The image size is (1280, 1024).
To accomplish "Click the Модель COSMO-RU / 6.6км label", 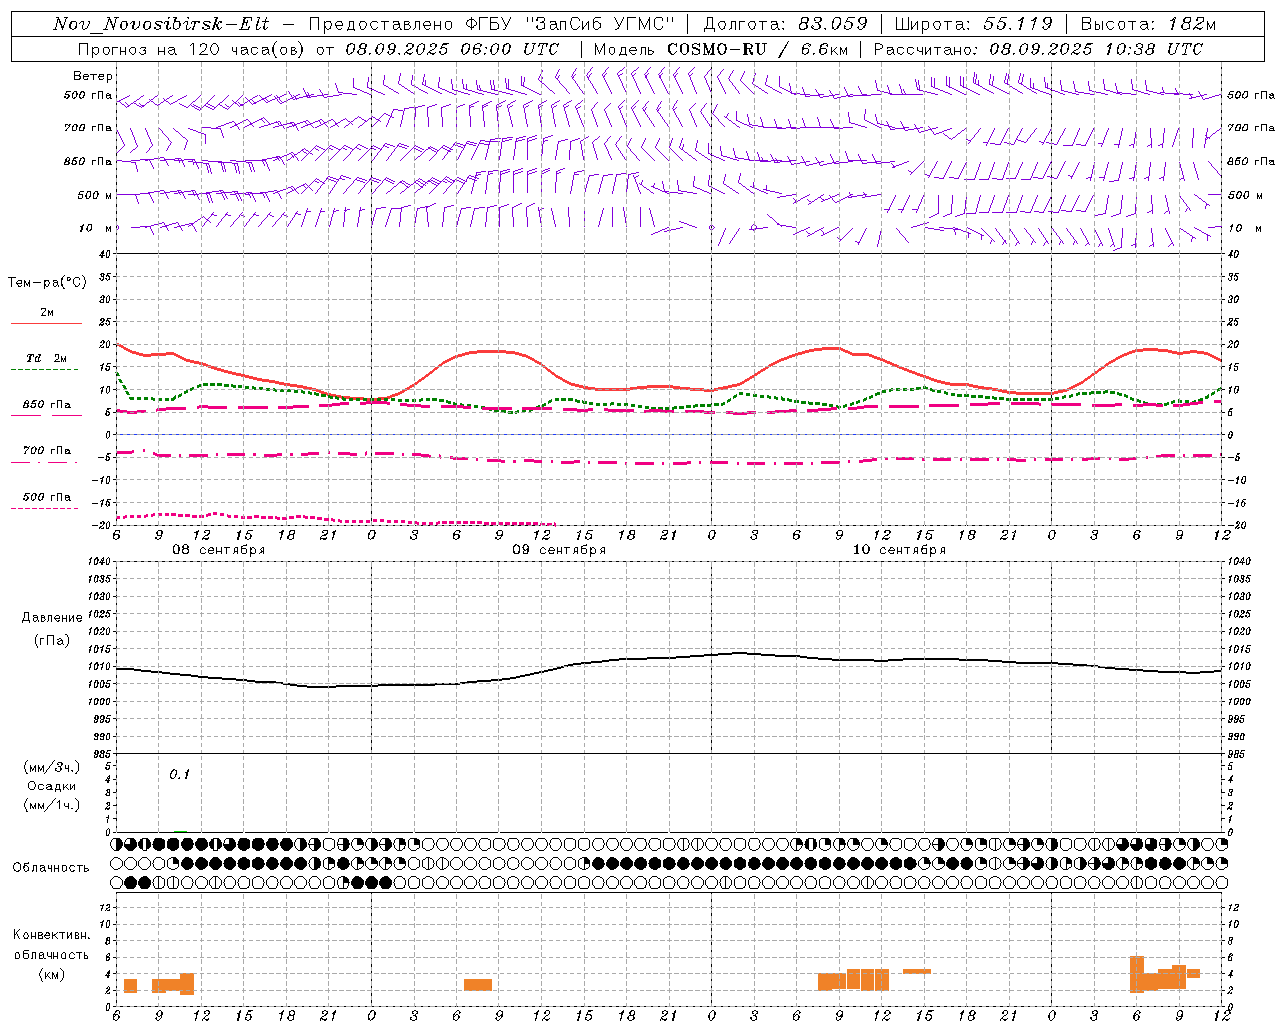I will 720,49.
